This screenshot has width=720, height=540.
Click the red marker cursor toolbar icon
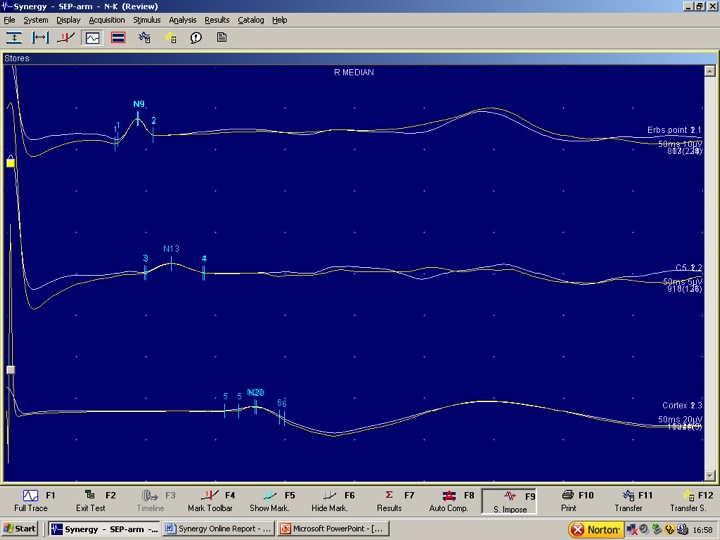[66, 38]
